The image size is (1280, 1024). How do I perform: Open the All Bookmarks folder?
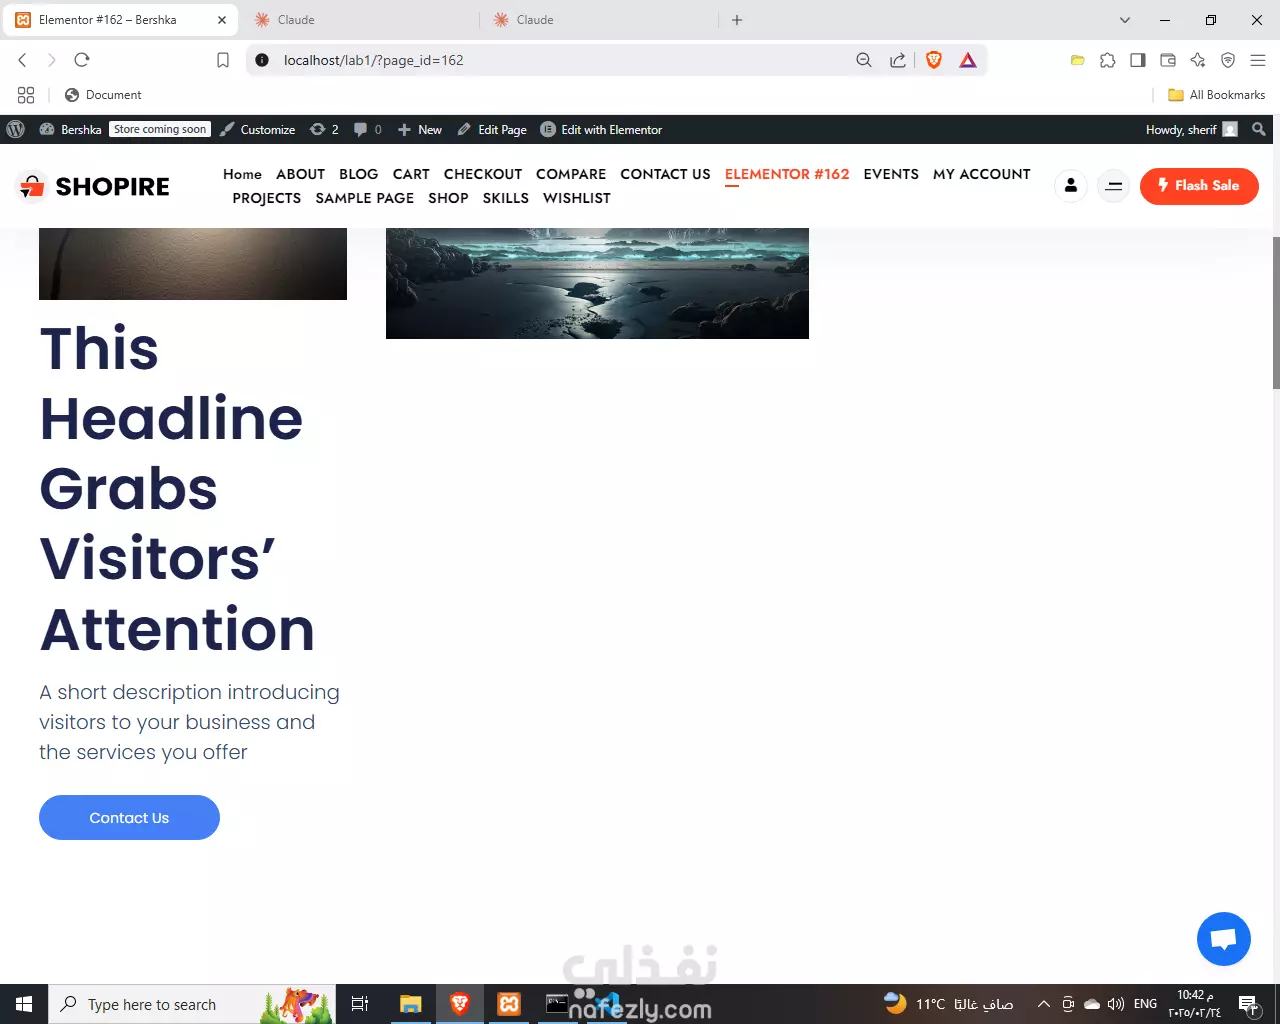(1216, 95)
